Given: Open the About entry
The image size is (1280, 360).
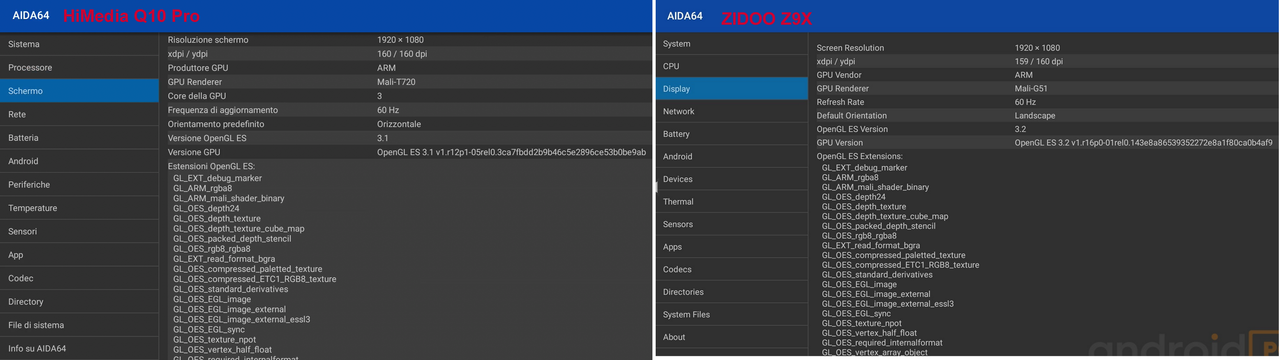Looking at the screenshot, I should point(732,337).
